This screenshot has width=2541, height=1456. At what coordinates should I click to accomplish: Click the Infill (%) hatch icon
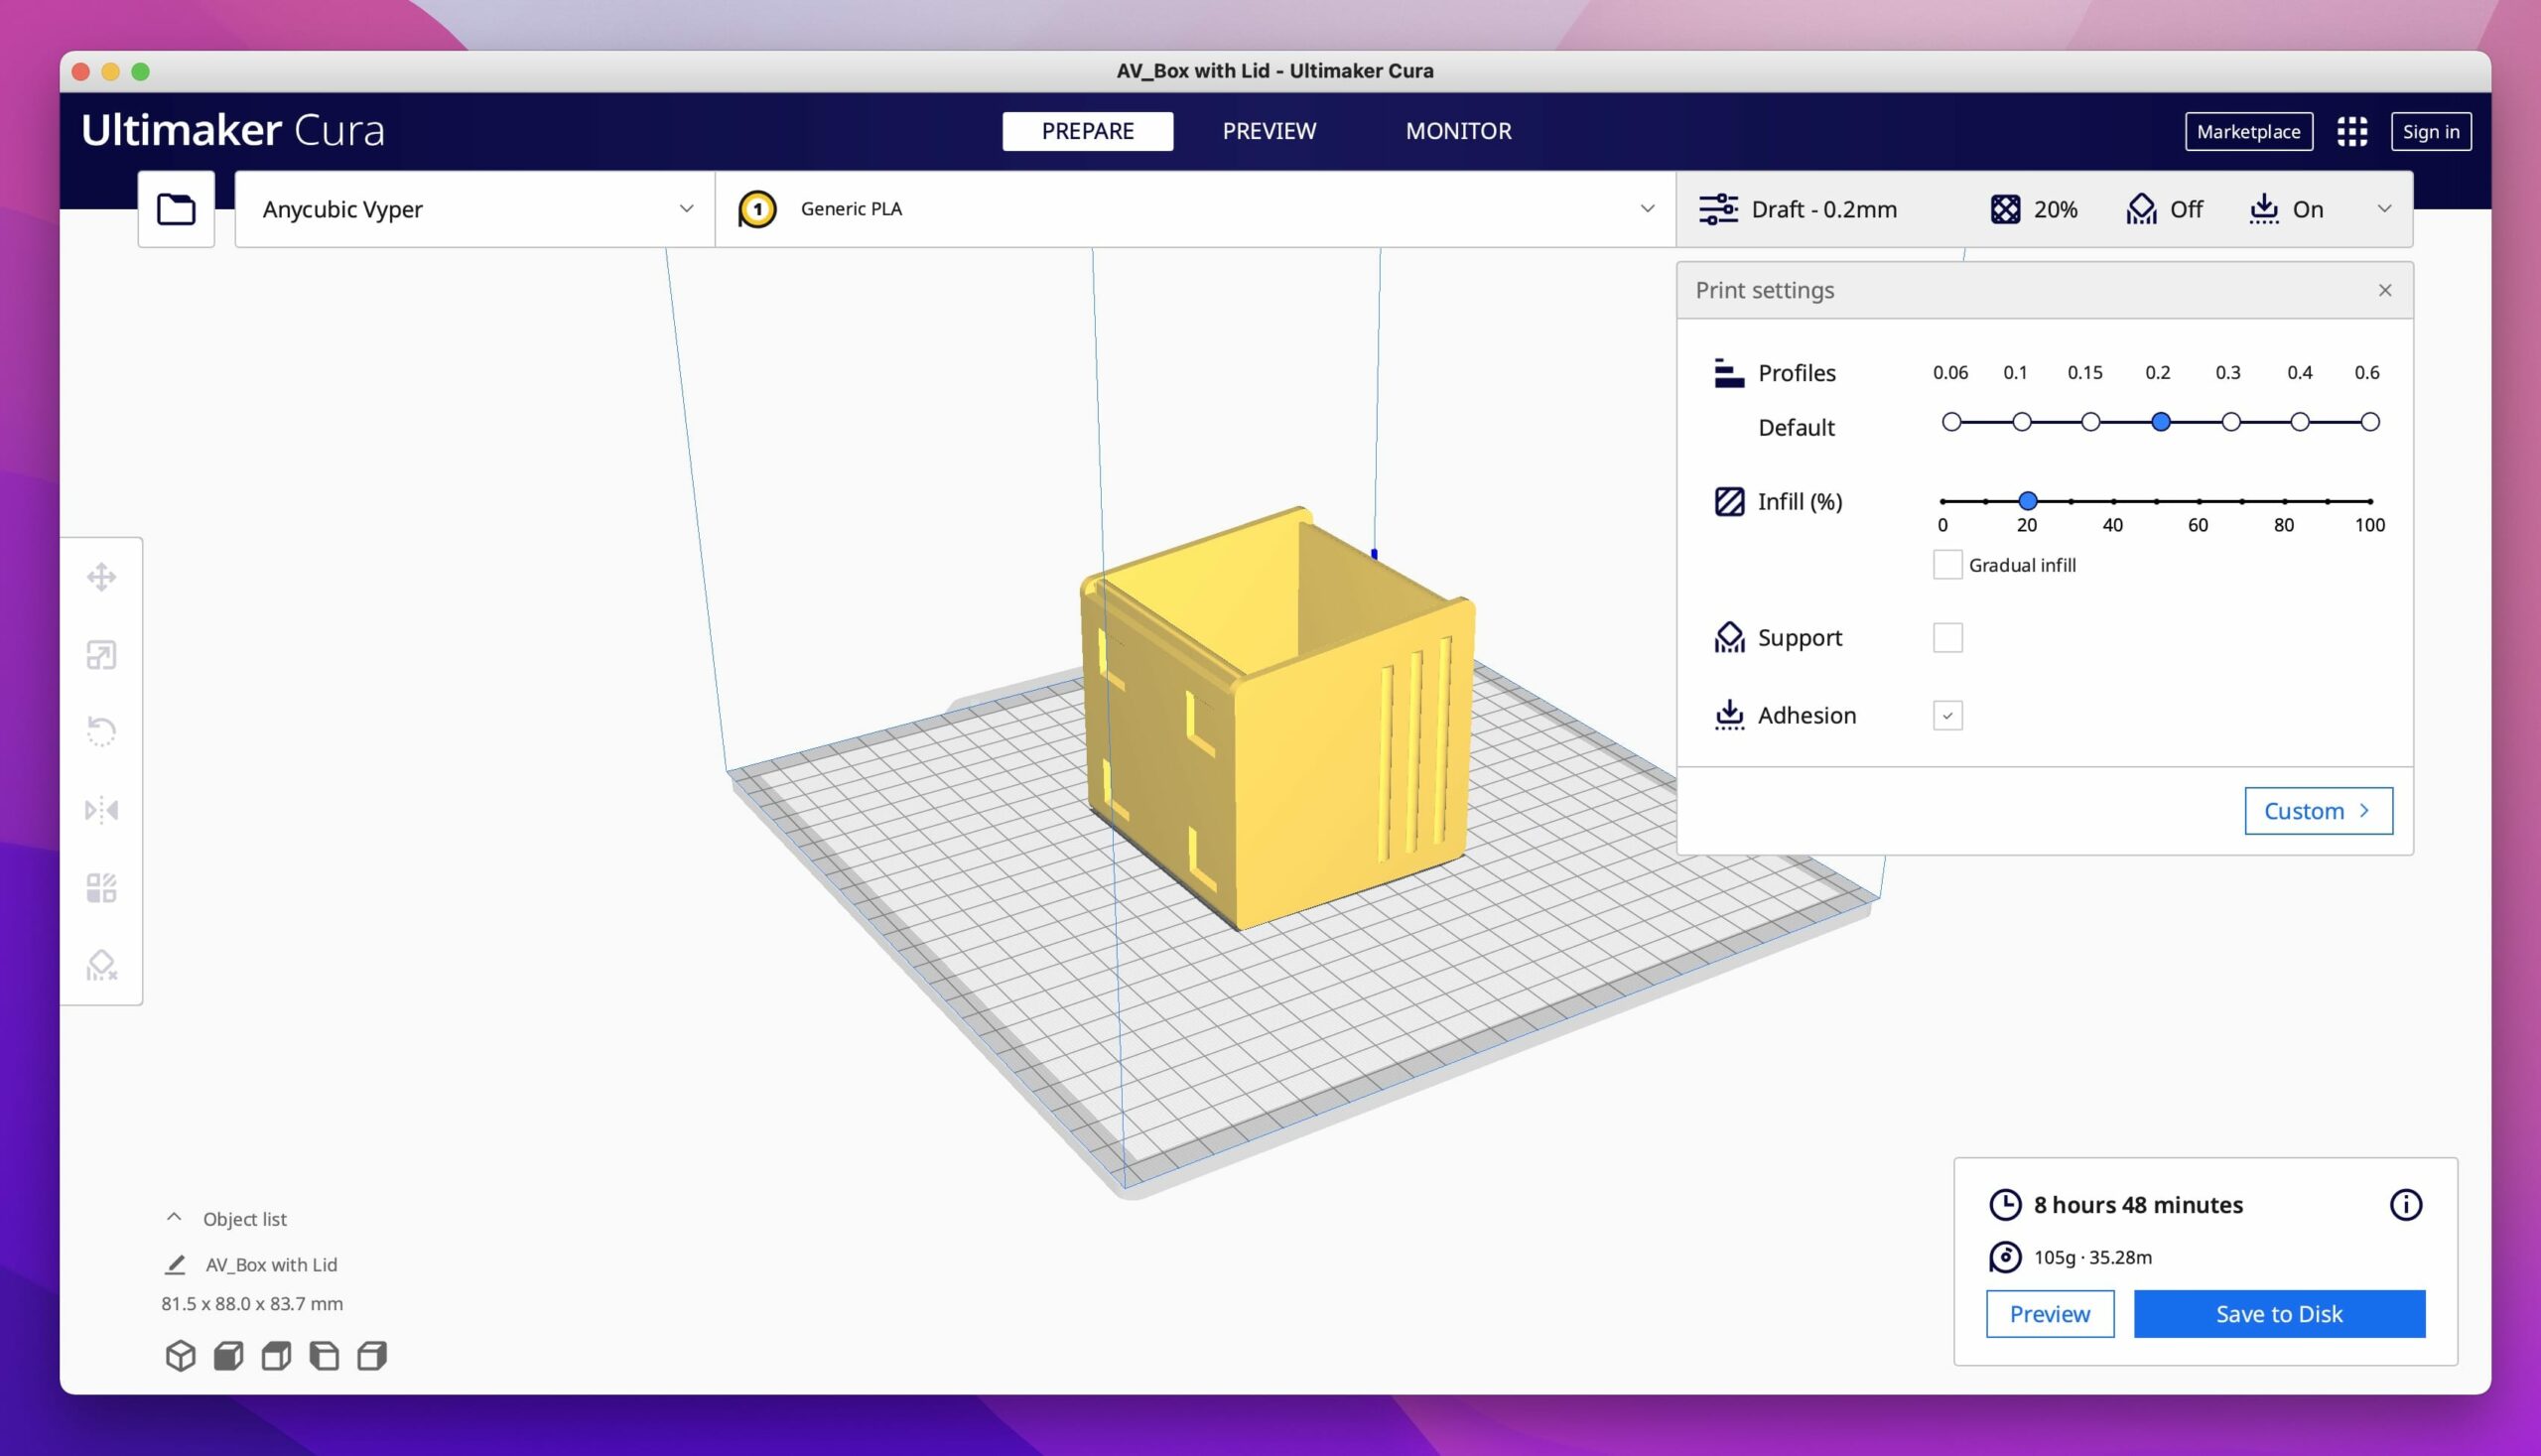tap(1729, 501)
